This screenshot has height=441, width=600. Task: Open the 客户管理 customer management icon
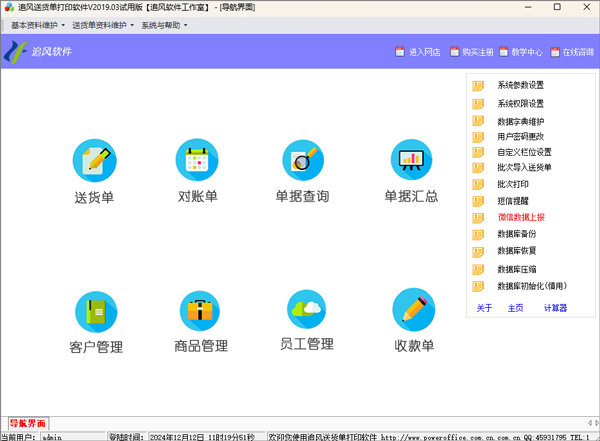pyautogui.click(x=95, y=311)
